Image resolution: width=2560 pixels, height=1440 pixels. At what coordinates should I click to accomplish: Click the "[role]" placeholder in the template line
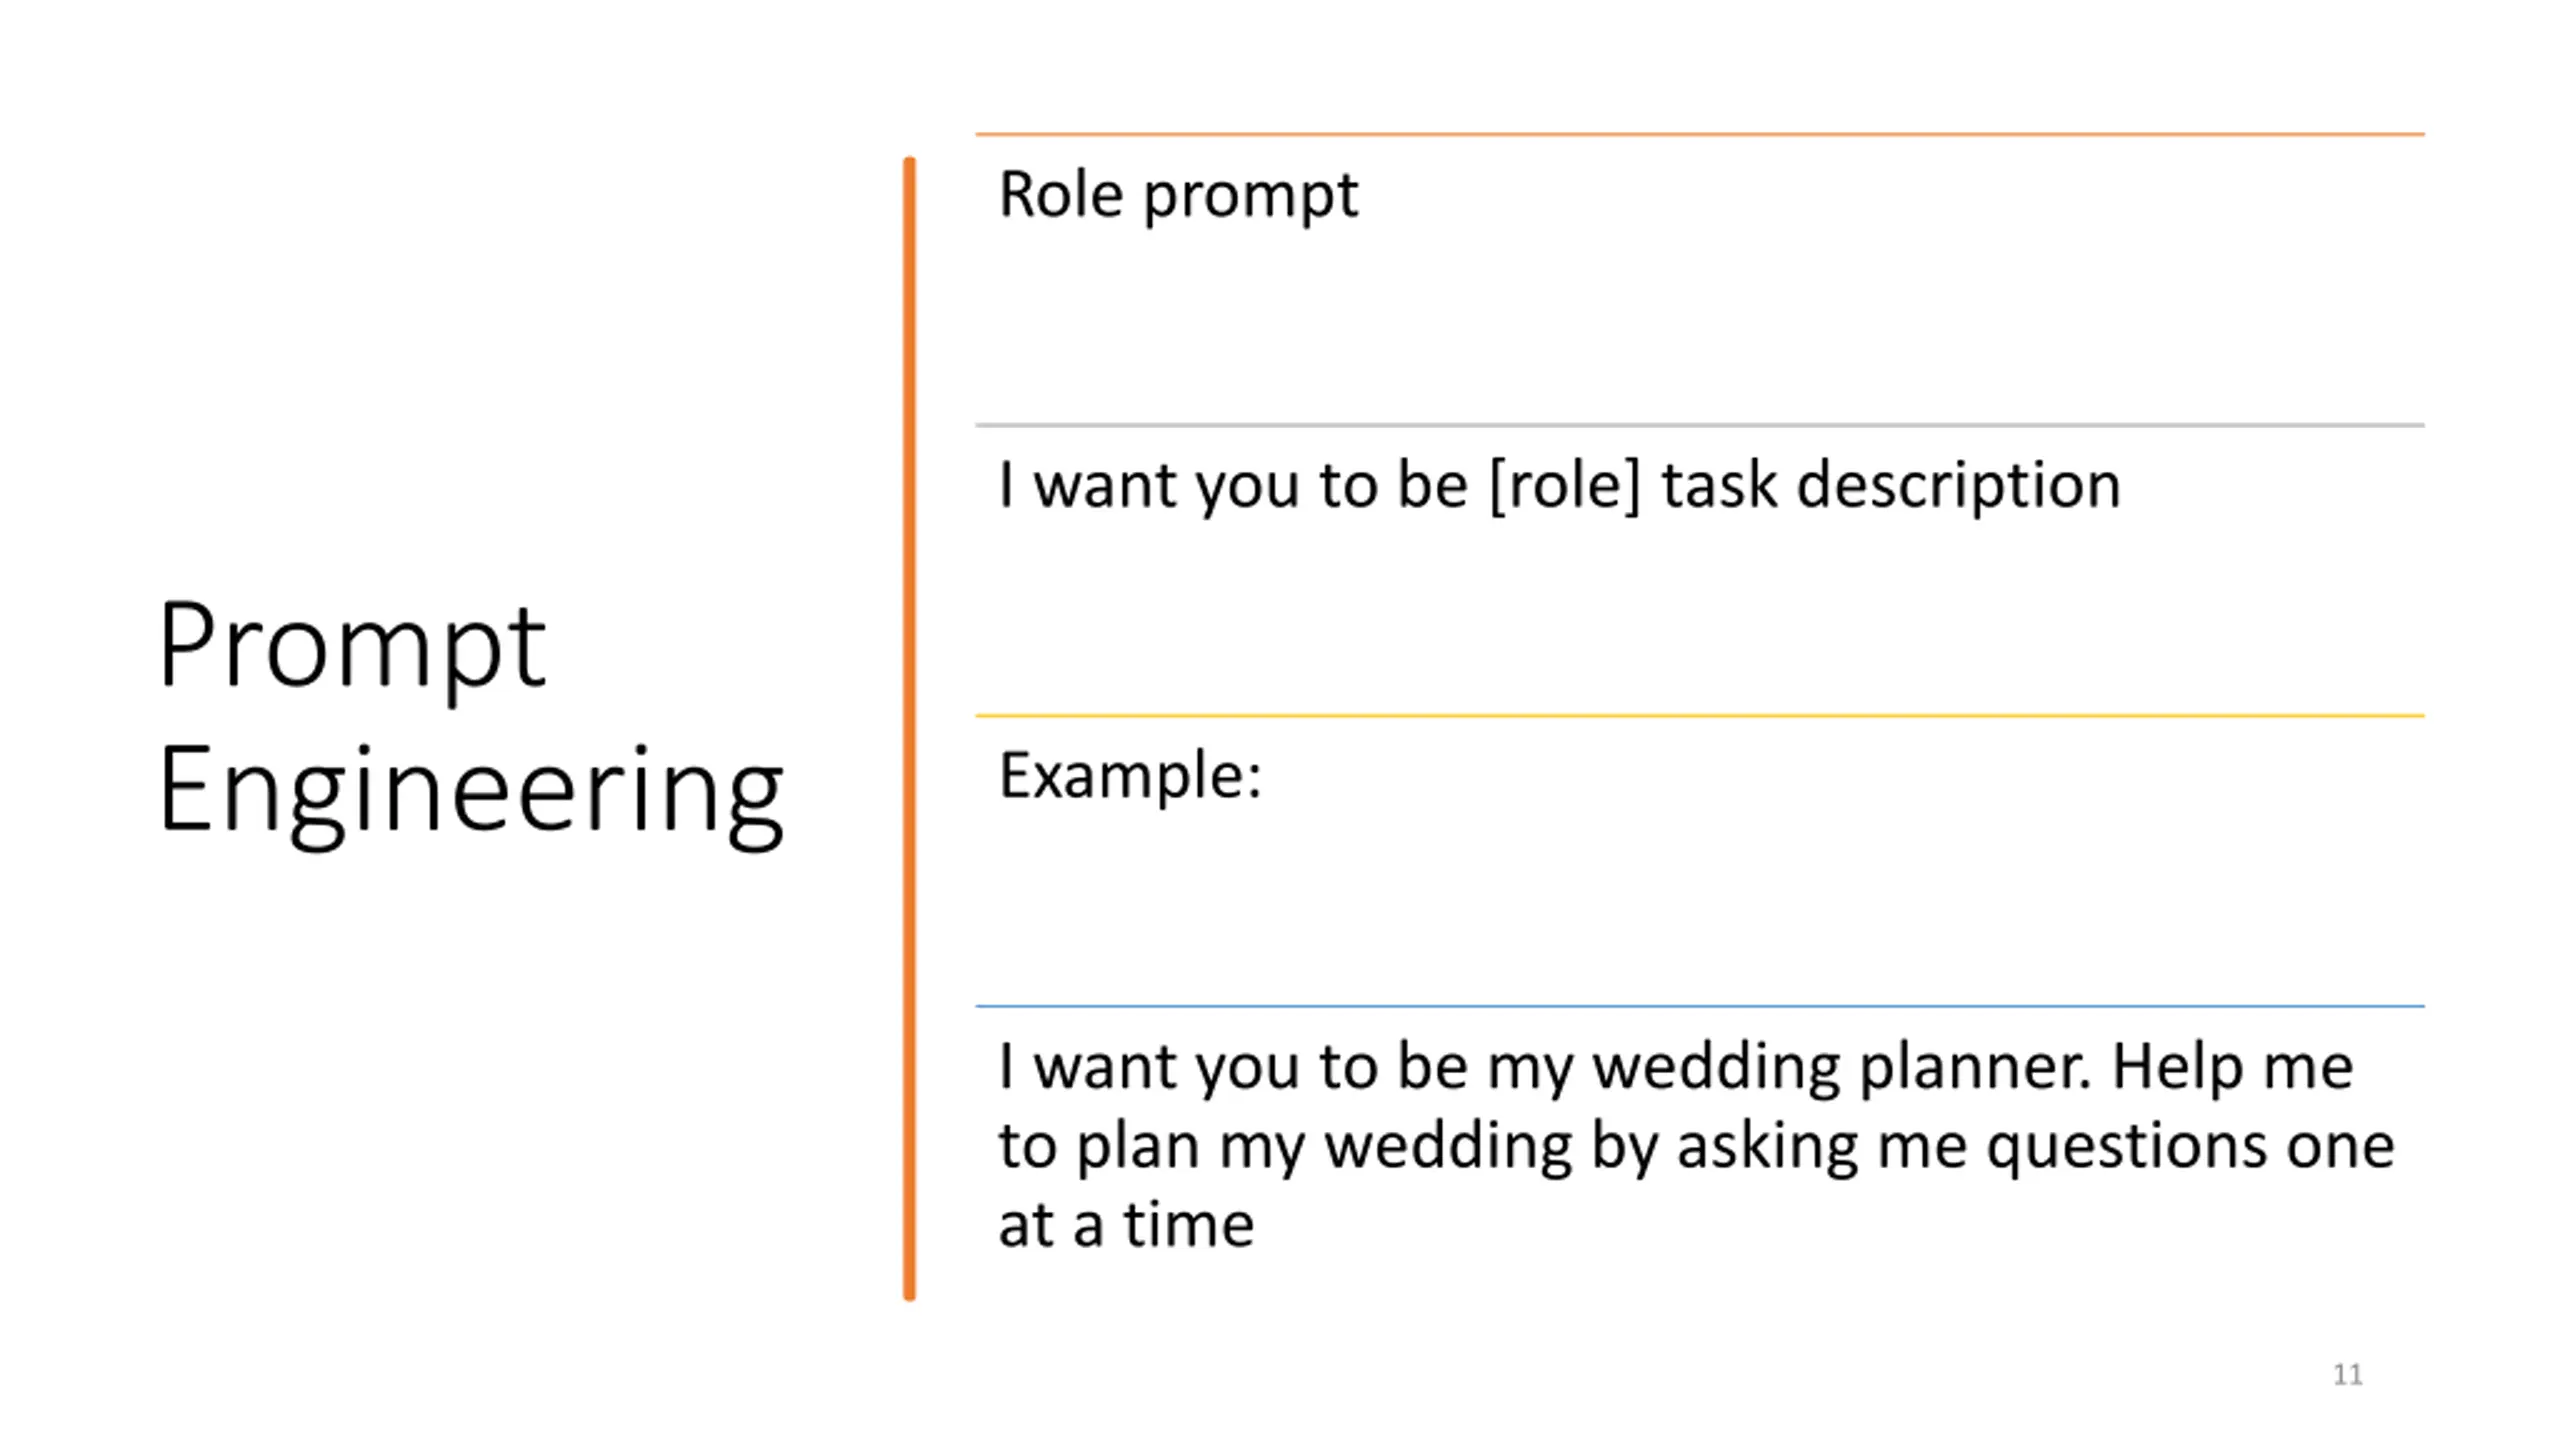1565,485
